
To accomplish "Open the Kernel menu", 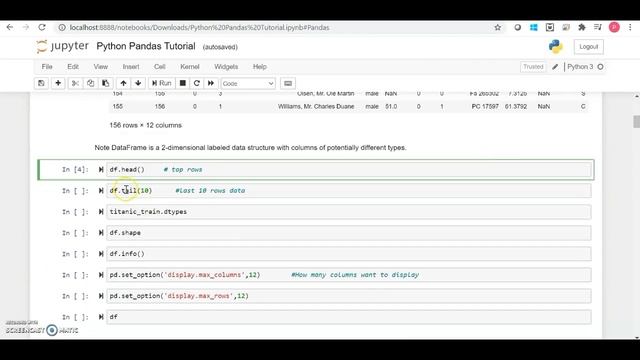I will pos(190,67).
